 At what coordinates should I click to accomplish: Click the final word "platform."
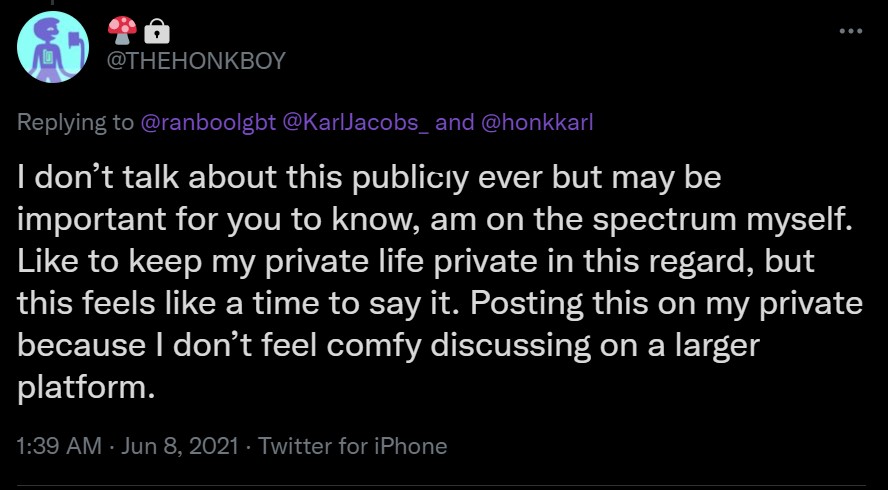coord(87,387)
